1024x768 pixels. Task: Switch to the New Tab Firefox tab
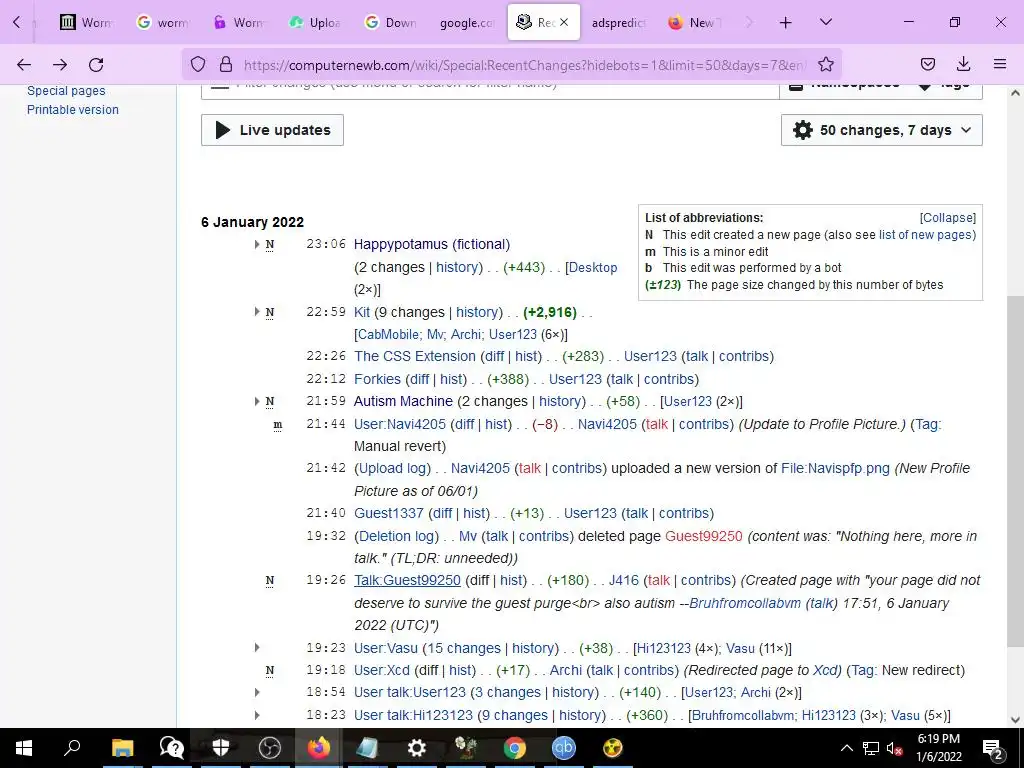[x=695, y=23]
